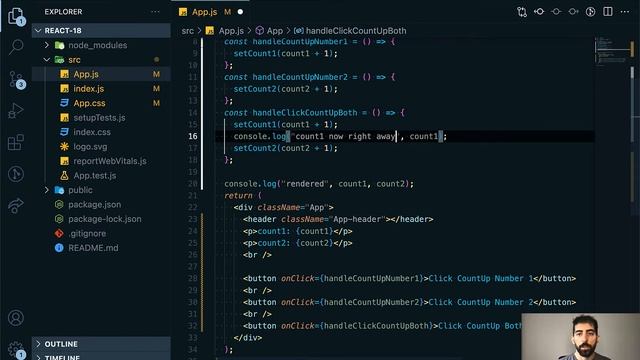Open the Explorer view icon

point(16,16)
